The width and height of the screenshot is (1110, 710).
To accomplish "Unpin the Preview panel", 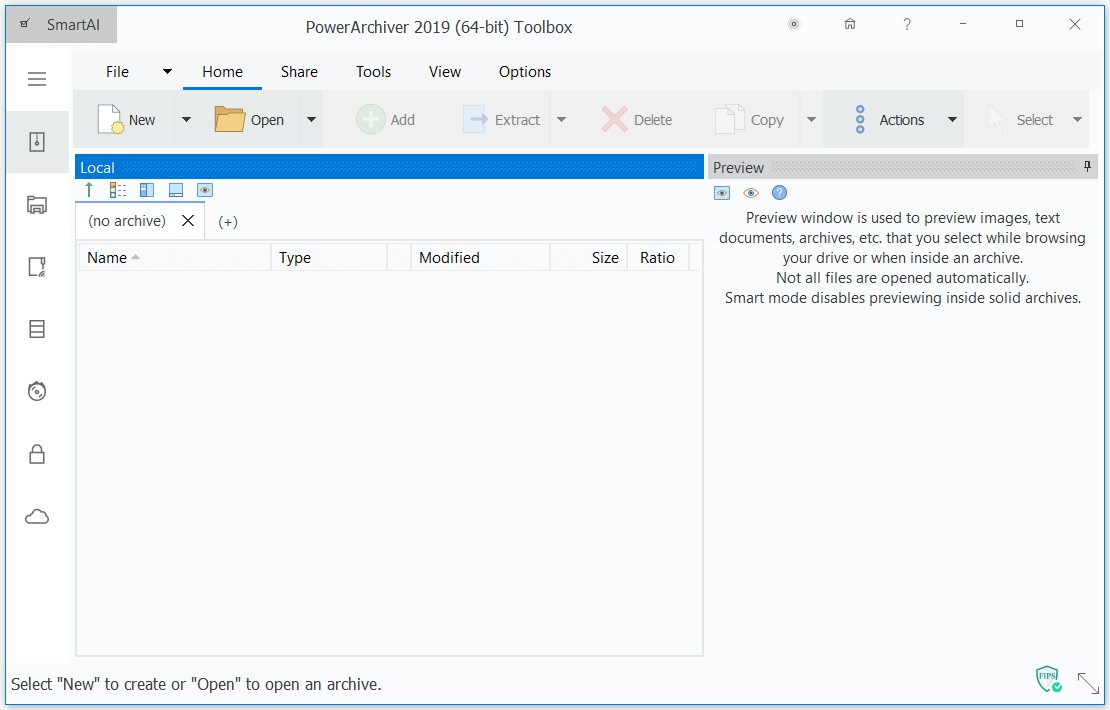I will tap(1087, 166).
